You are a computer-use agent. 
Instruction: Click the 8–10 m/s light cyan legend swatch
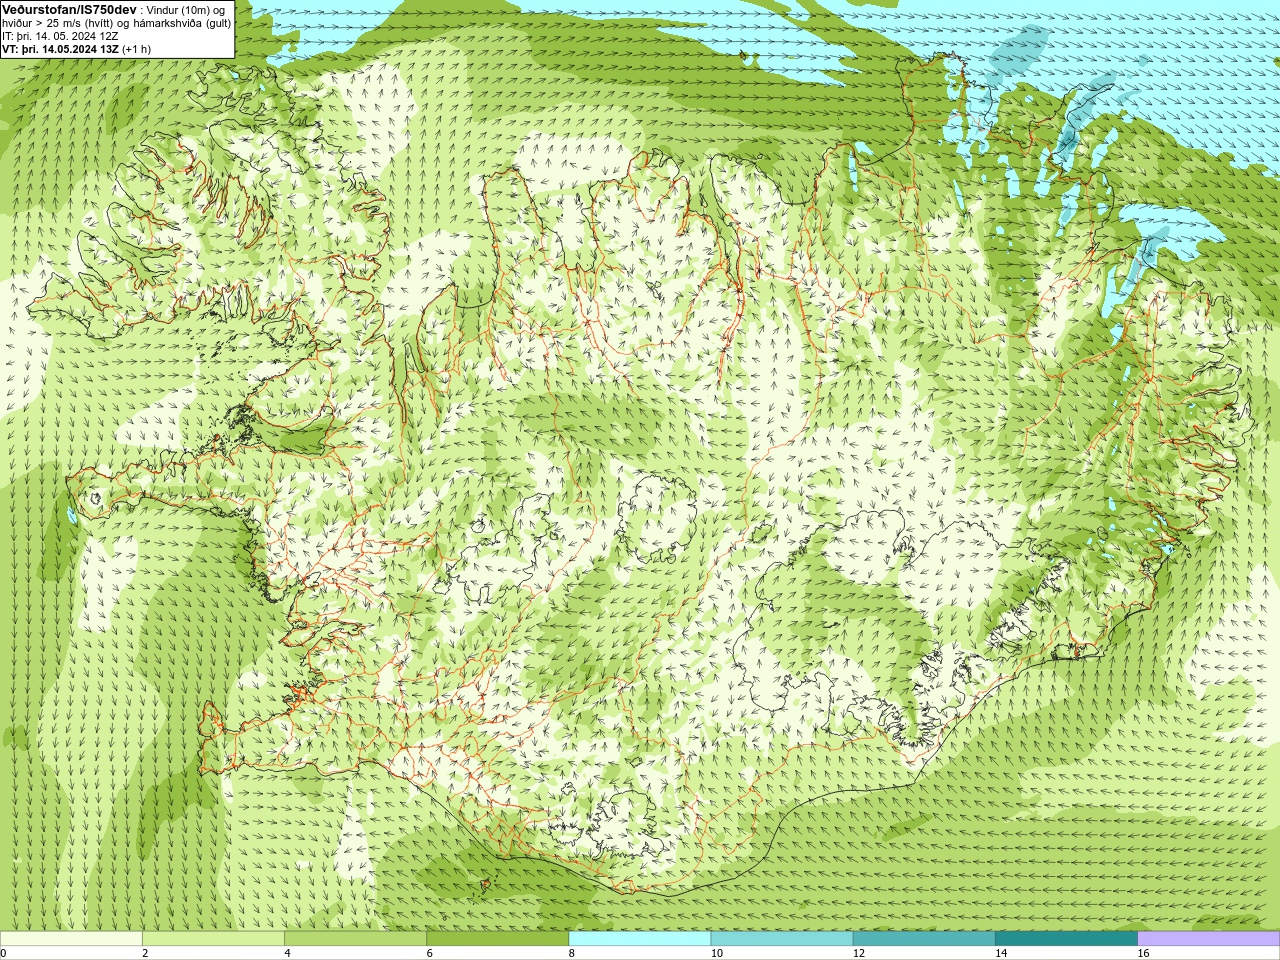[640, 939]
